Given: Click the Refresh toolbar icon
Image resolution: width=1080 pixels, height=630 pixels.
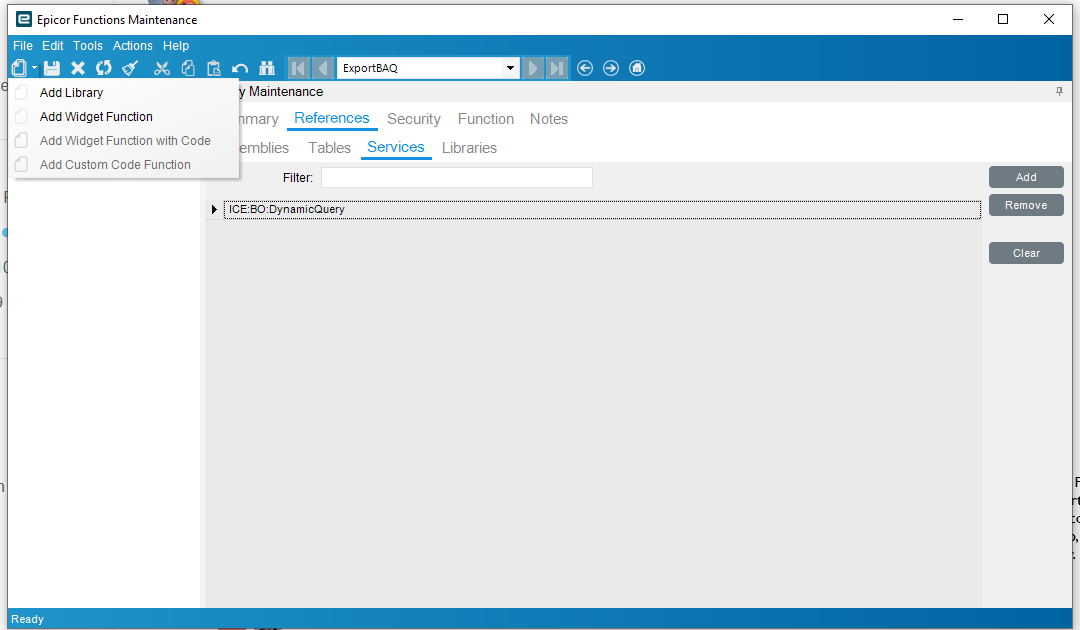Looking at the screenshot, I should click(x=104, y=68).
